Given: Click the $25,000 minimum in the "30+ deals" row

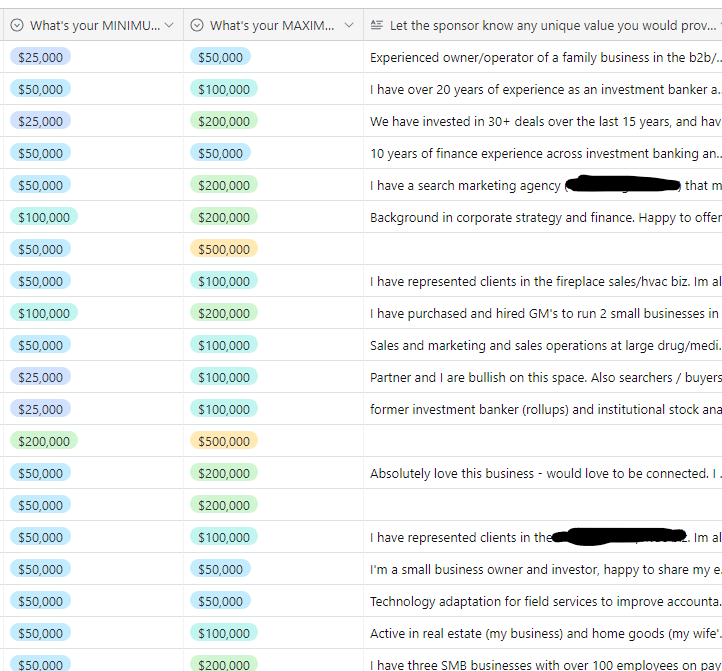Looking at the screenshot, I should (41, 121).
